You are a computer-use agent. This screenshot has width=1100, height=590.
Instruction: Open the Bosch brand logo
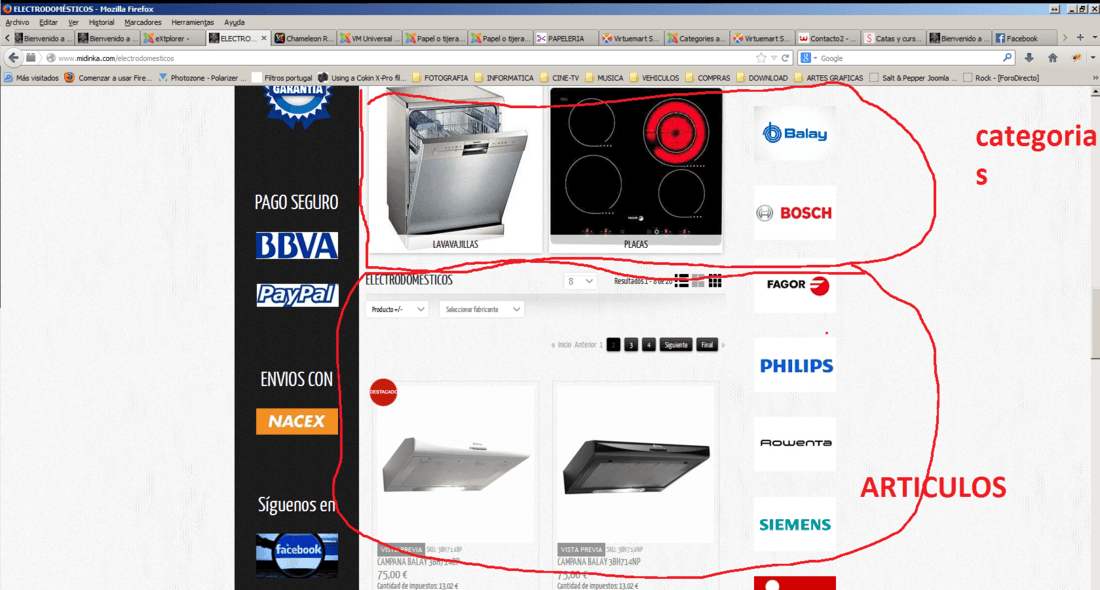tap(795, 213)
